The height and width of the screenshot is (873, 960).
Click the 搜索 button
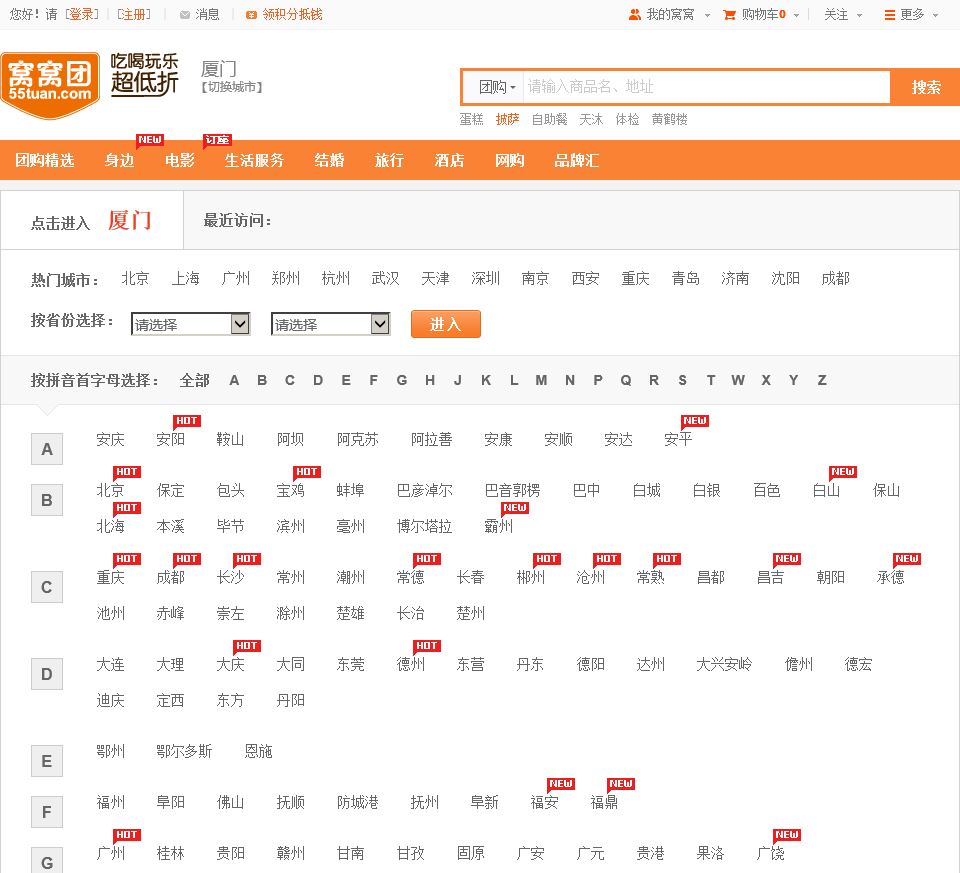[925, 87]
